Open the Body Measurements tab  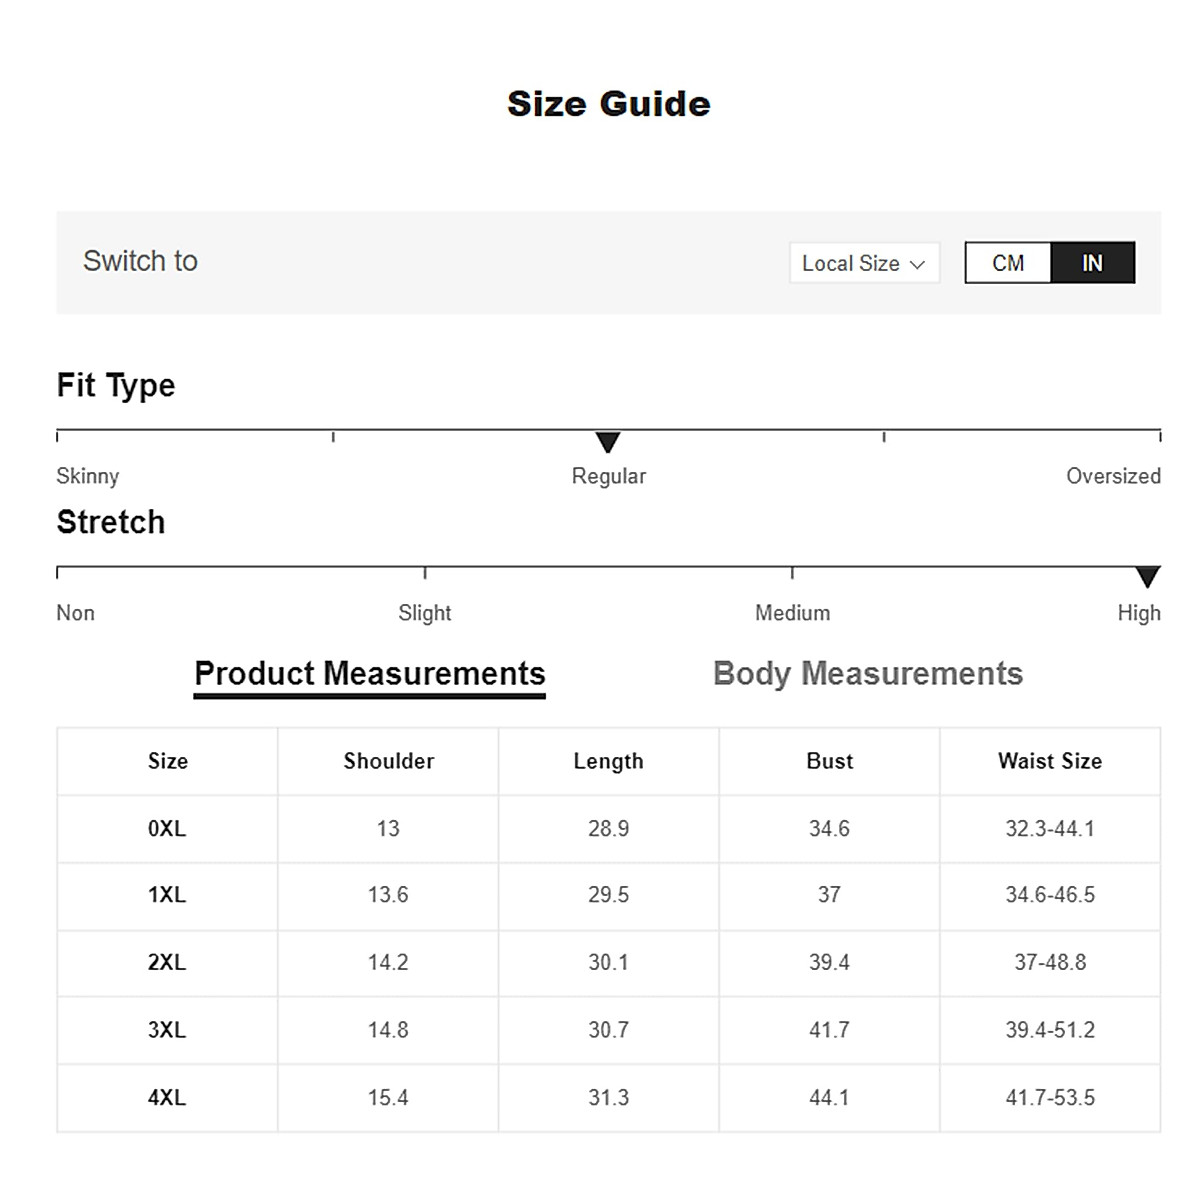coord(868,674)
